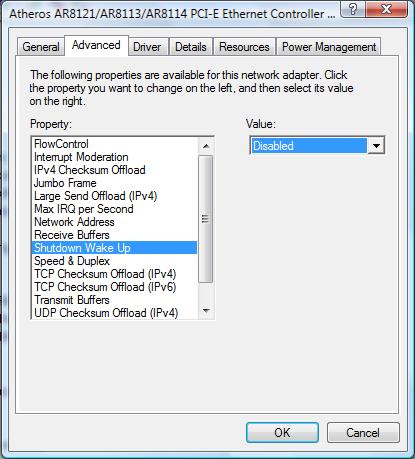Screen dimensions: 415x459
Task: Click the help question mark icon
Action: pyautogui.click(x=353, y=9)
